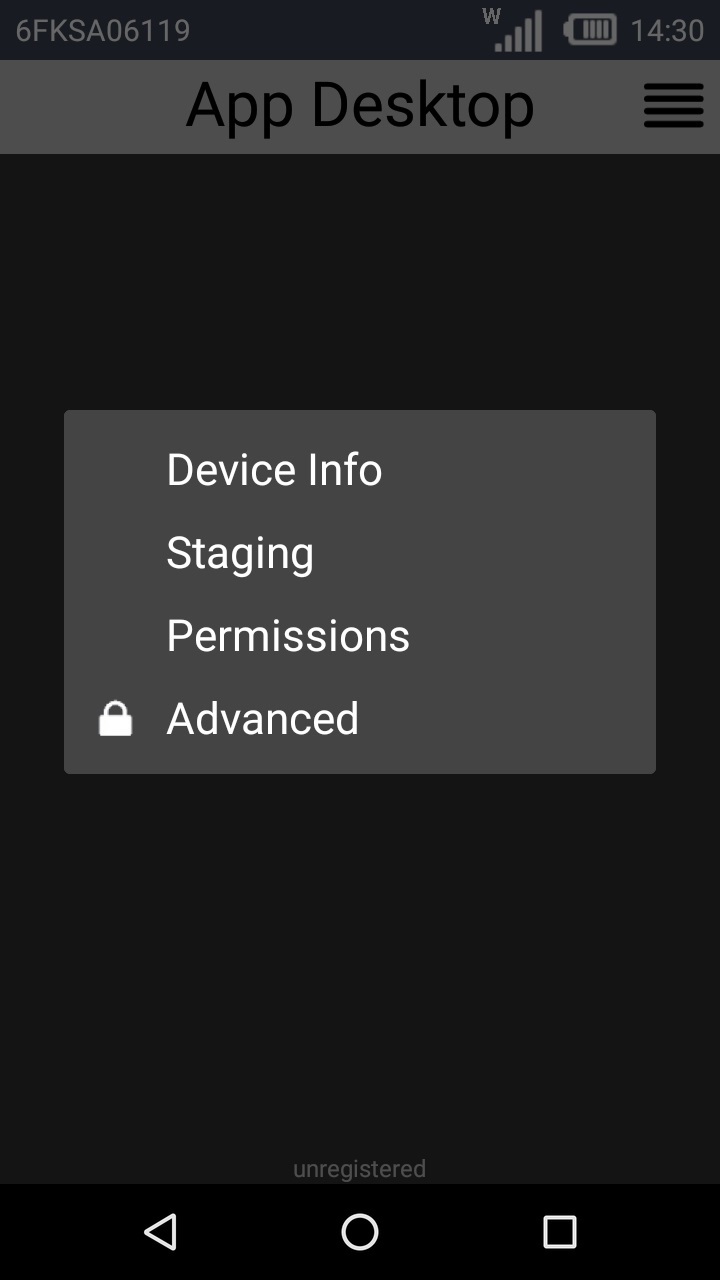Tap the App Desktop title text
The height and width of the screenshot is (1280, 720).
coord(359,105)
